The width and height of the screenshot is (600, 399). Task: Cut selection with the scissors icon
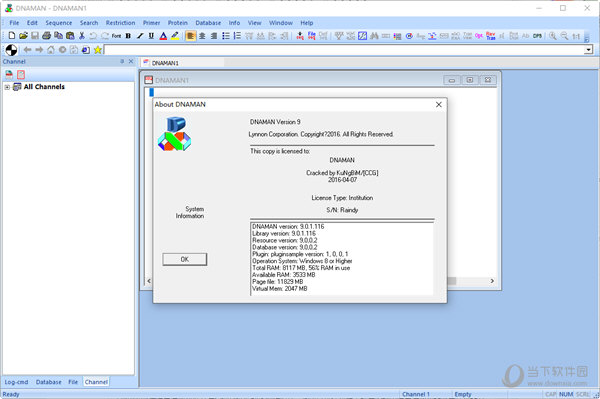pyautogui.click(x=82, y=36)
